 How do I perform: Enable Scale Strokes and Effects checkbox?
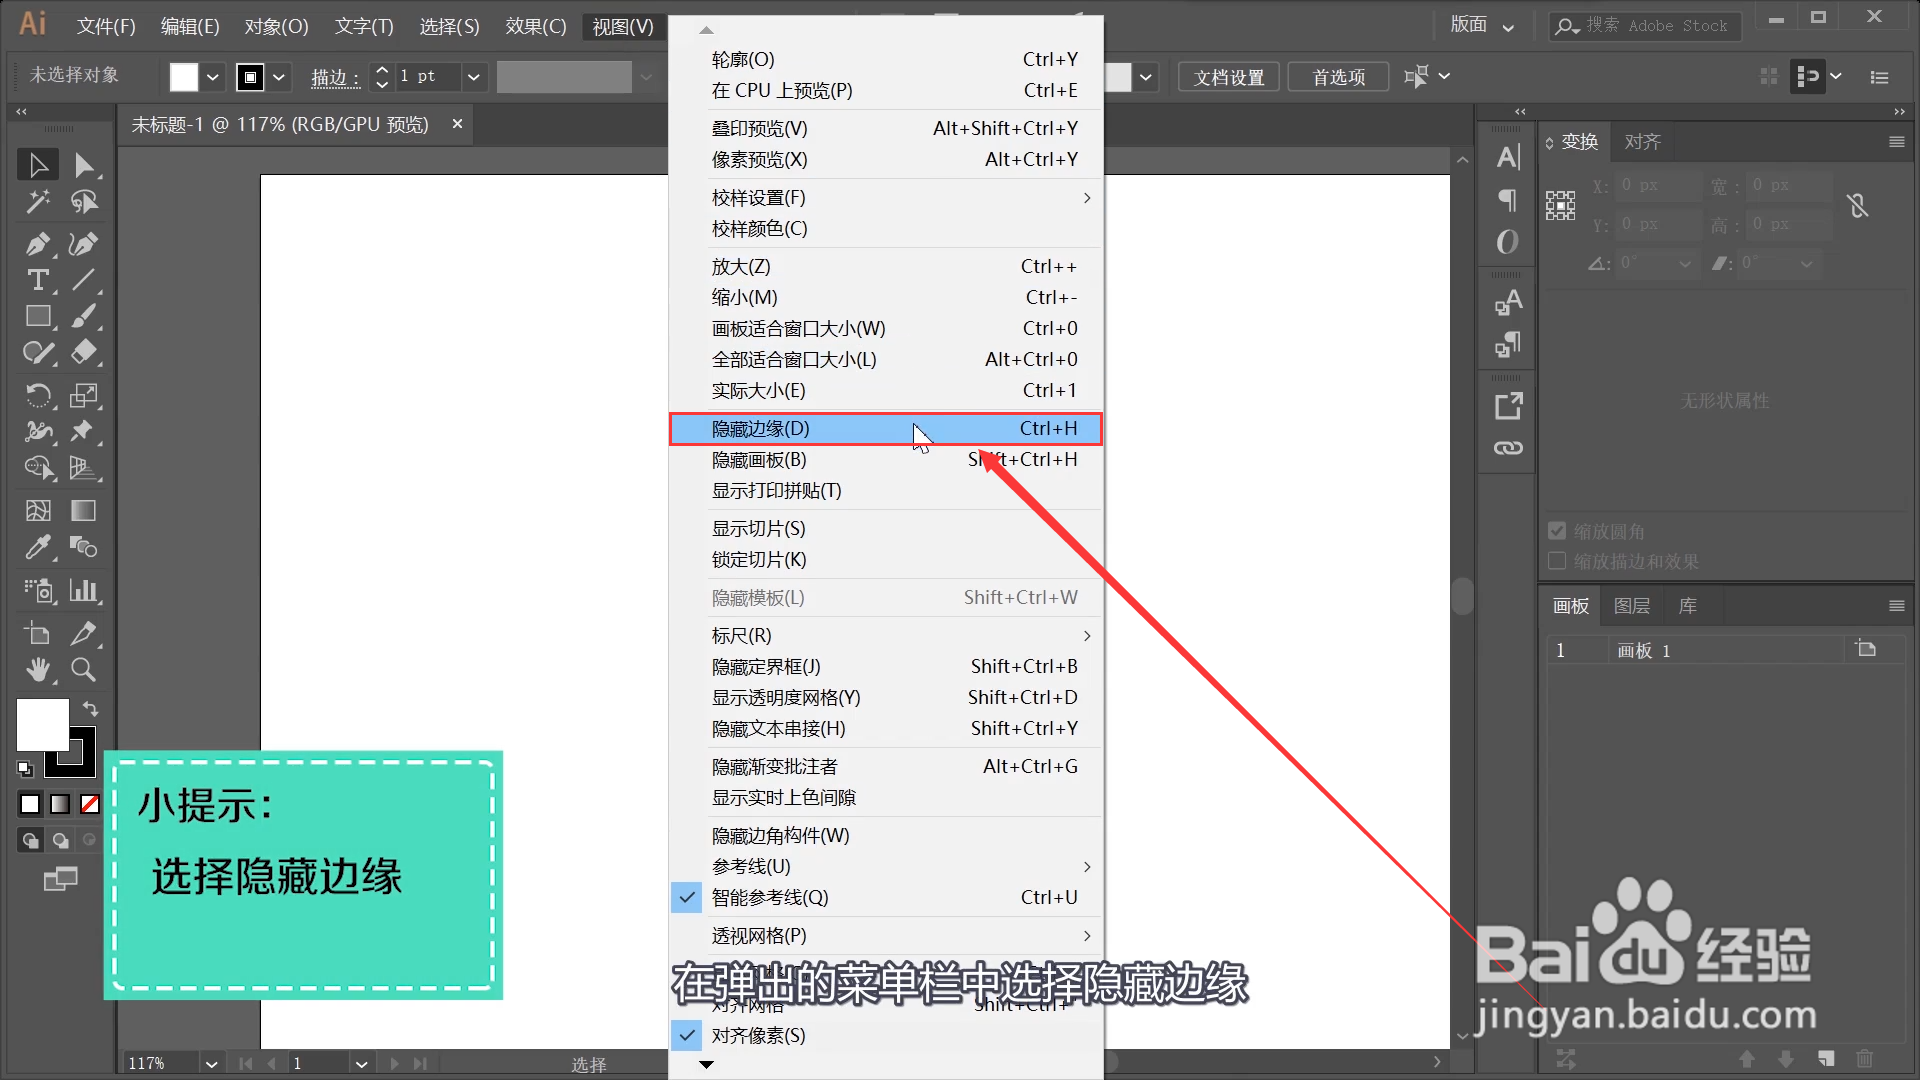(x=1557, y=562)
